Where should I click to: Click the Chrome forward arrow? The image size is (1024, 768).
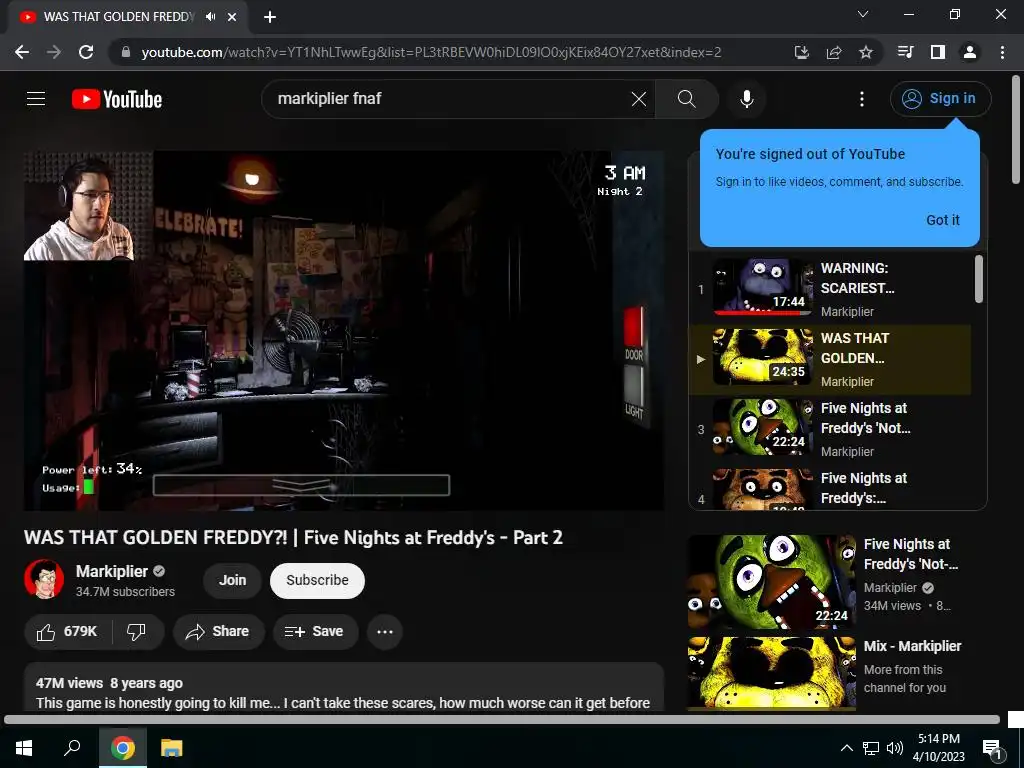click(54, 52)
